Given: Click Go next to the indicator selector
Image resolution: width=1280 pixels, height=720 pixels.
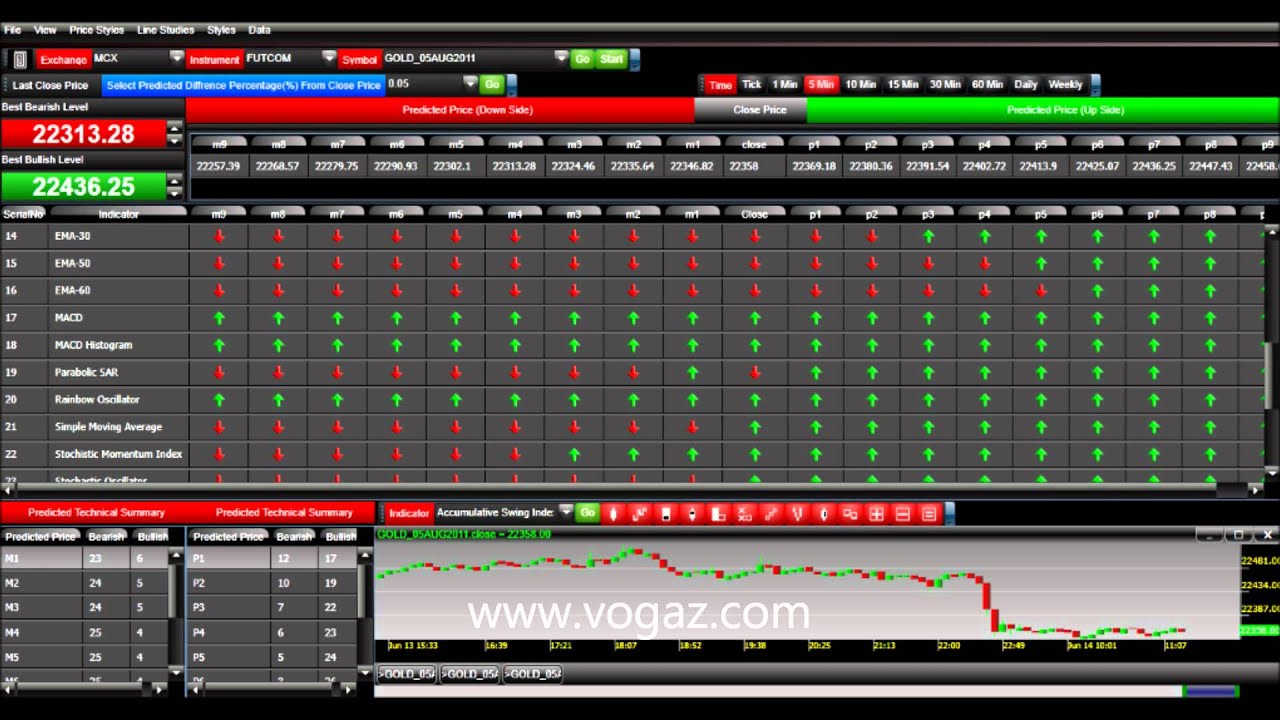Looking at the screenshot, I should [587, 512].
